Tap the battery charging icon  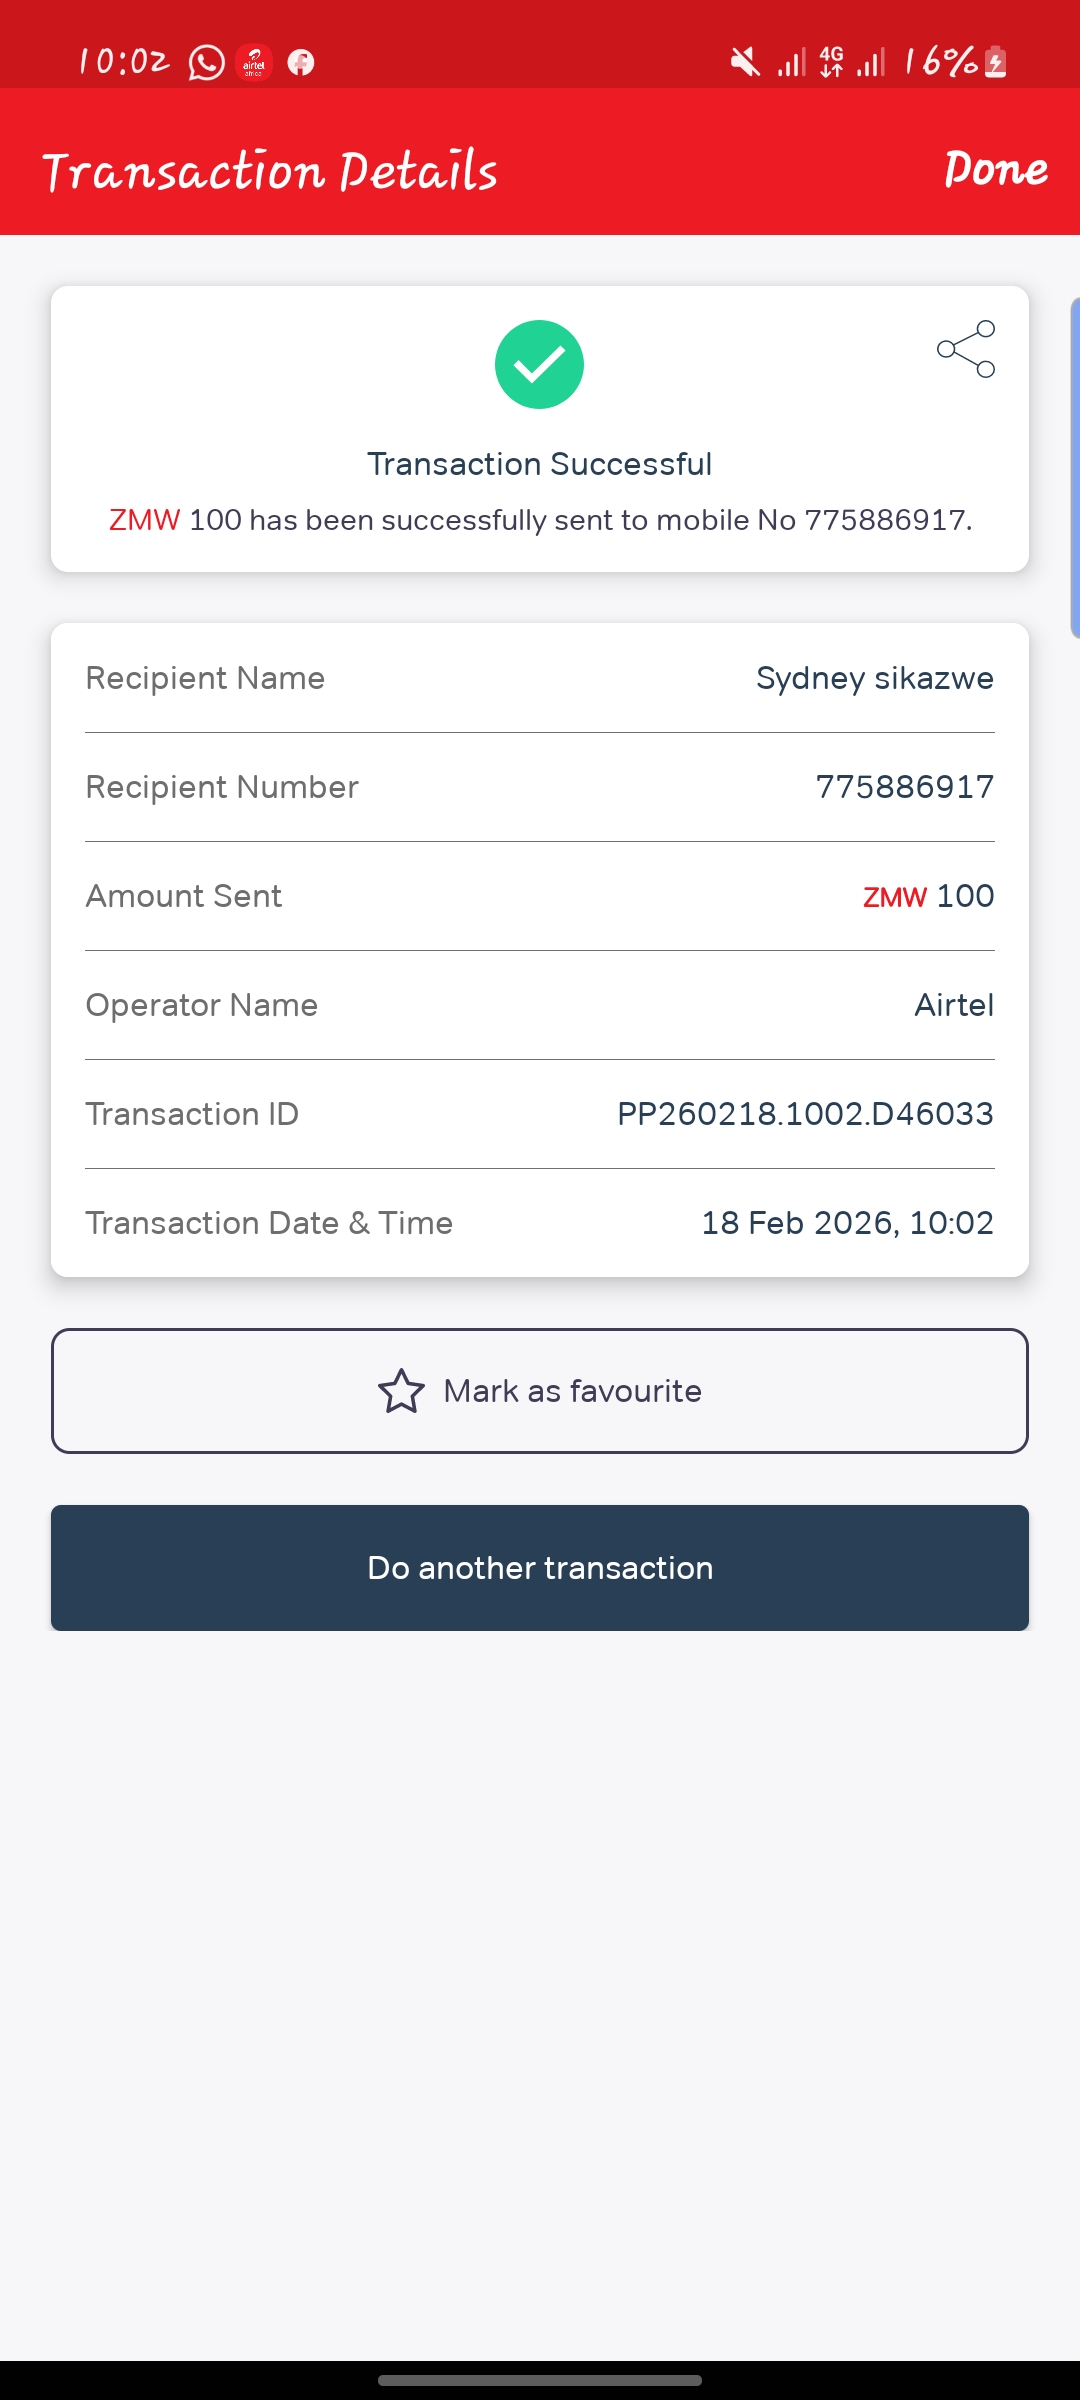995,63
